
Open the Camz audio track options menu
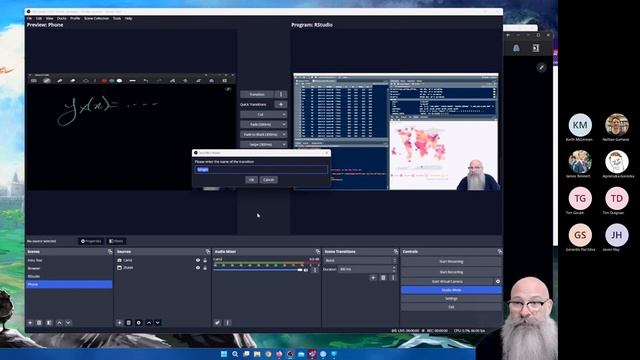(315, 270)
